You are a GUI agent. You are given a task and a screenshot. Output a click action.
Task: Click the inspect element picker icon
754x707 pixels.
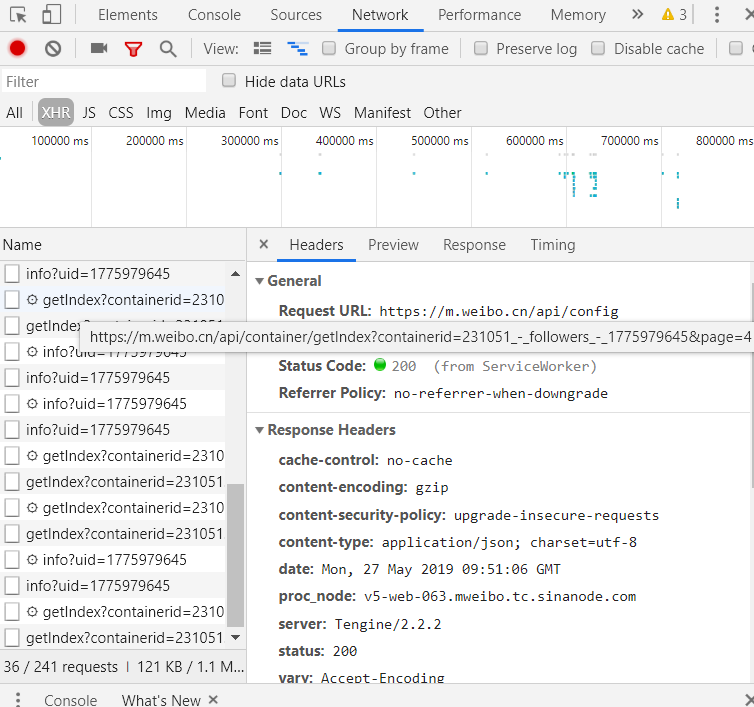coord(18,15)
